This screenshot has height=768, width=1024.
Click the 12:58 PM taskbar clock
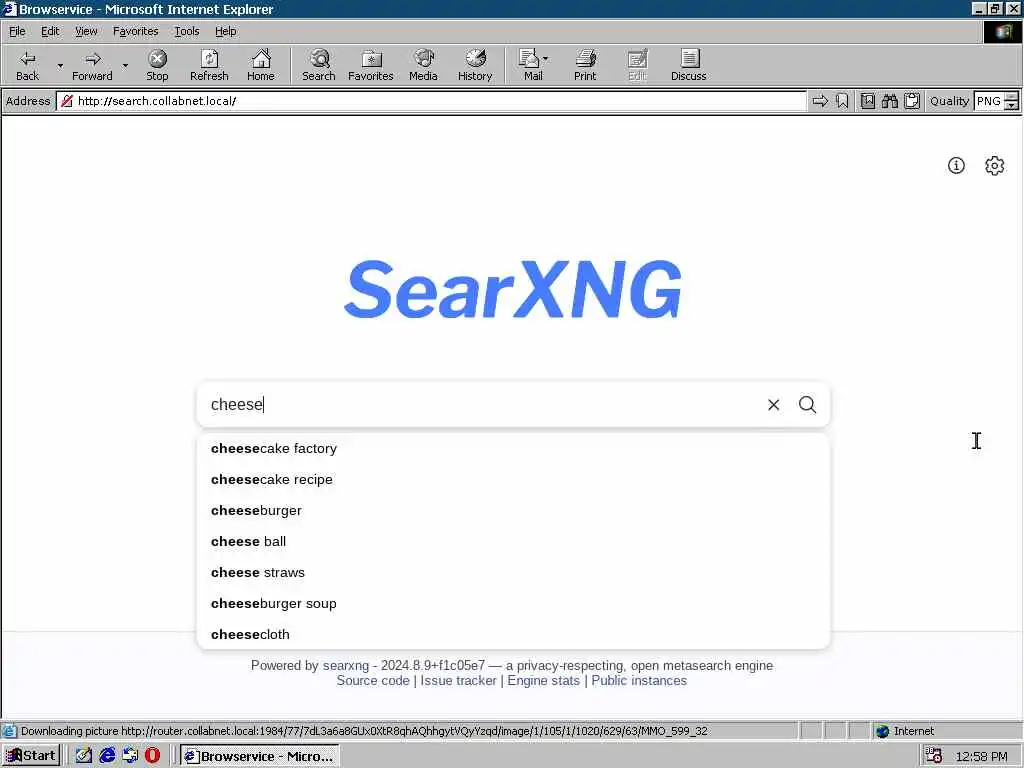pyautogui.click(x=981, y=756)
